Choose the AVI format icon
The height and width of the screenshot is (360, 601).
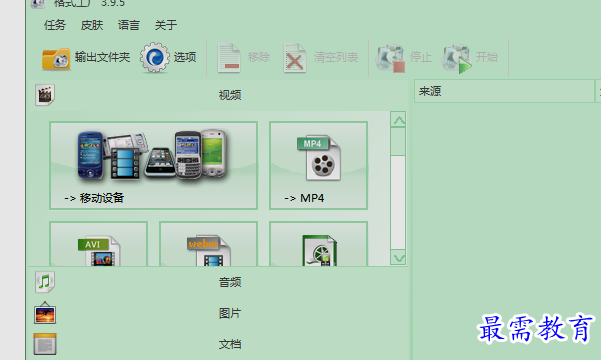click(x=99, y=252)
